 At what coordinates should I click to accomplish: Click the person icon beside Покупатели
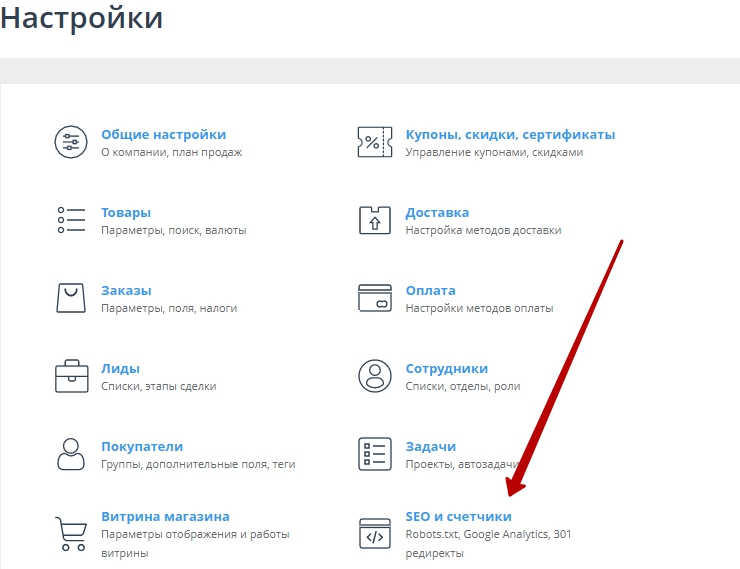(x=71, y=454)
